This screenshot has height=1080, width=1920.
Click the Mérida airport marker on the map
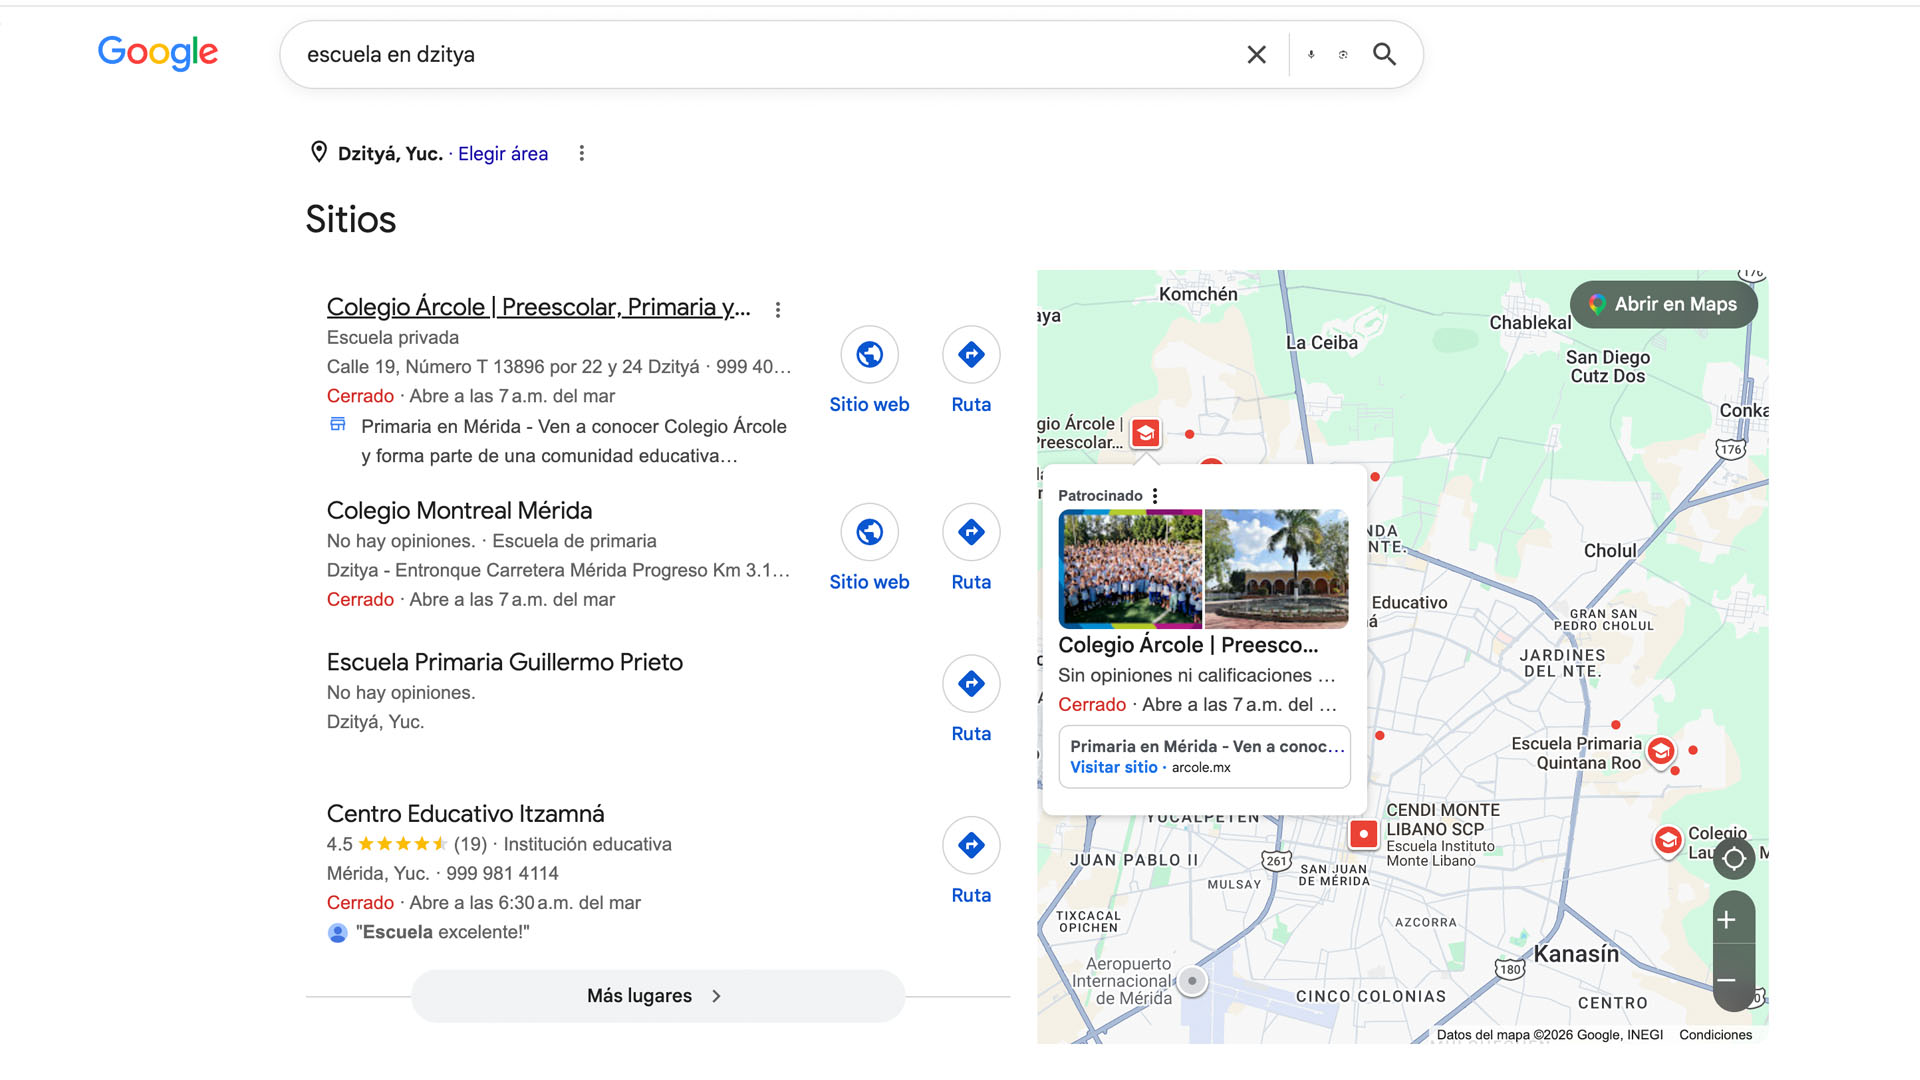[1192, 981]
